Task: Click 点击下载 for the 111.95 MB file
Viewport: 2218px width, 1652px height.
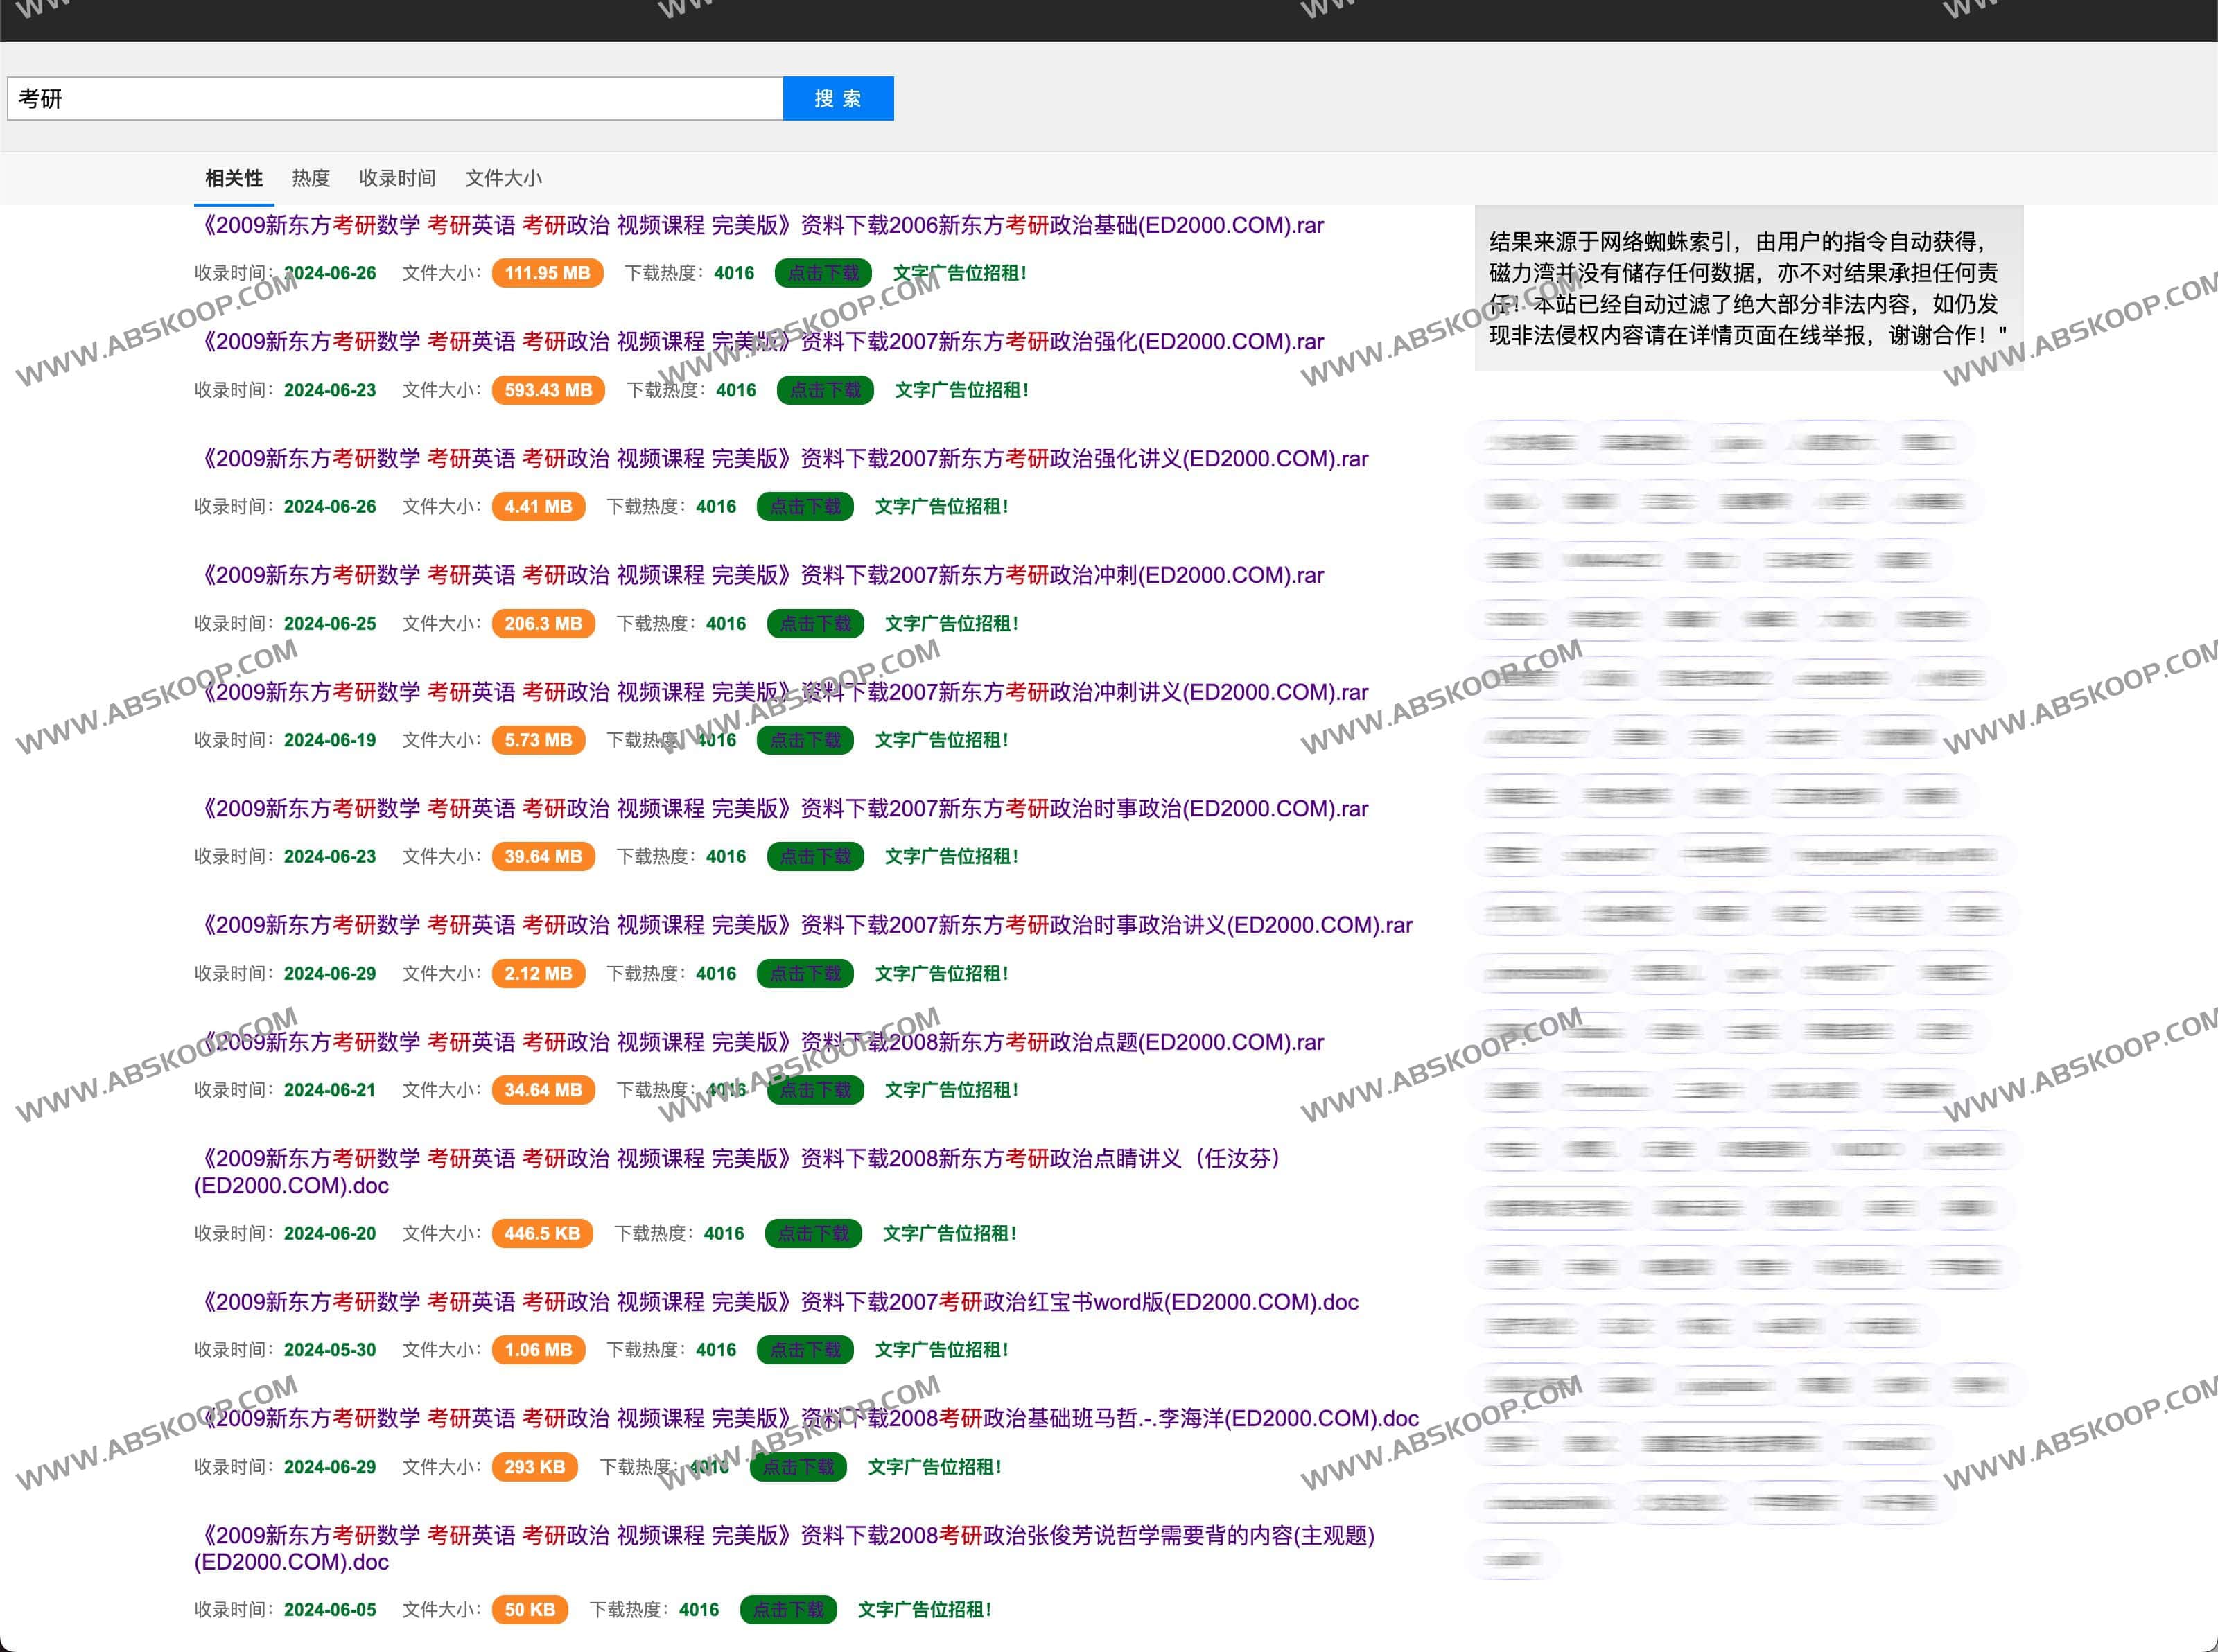Action: pos(823,273)
